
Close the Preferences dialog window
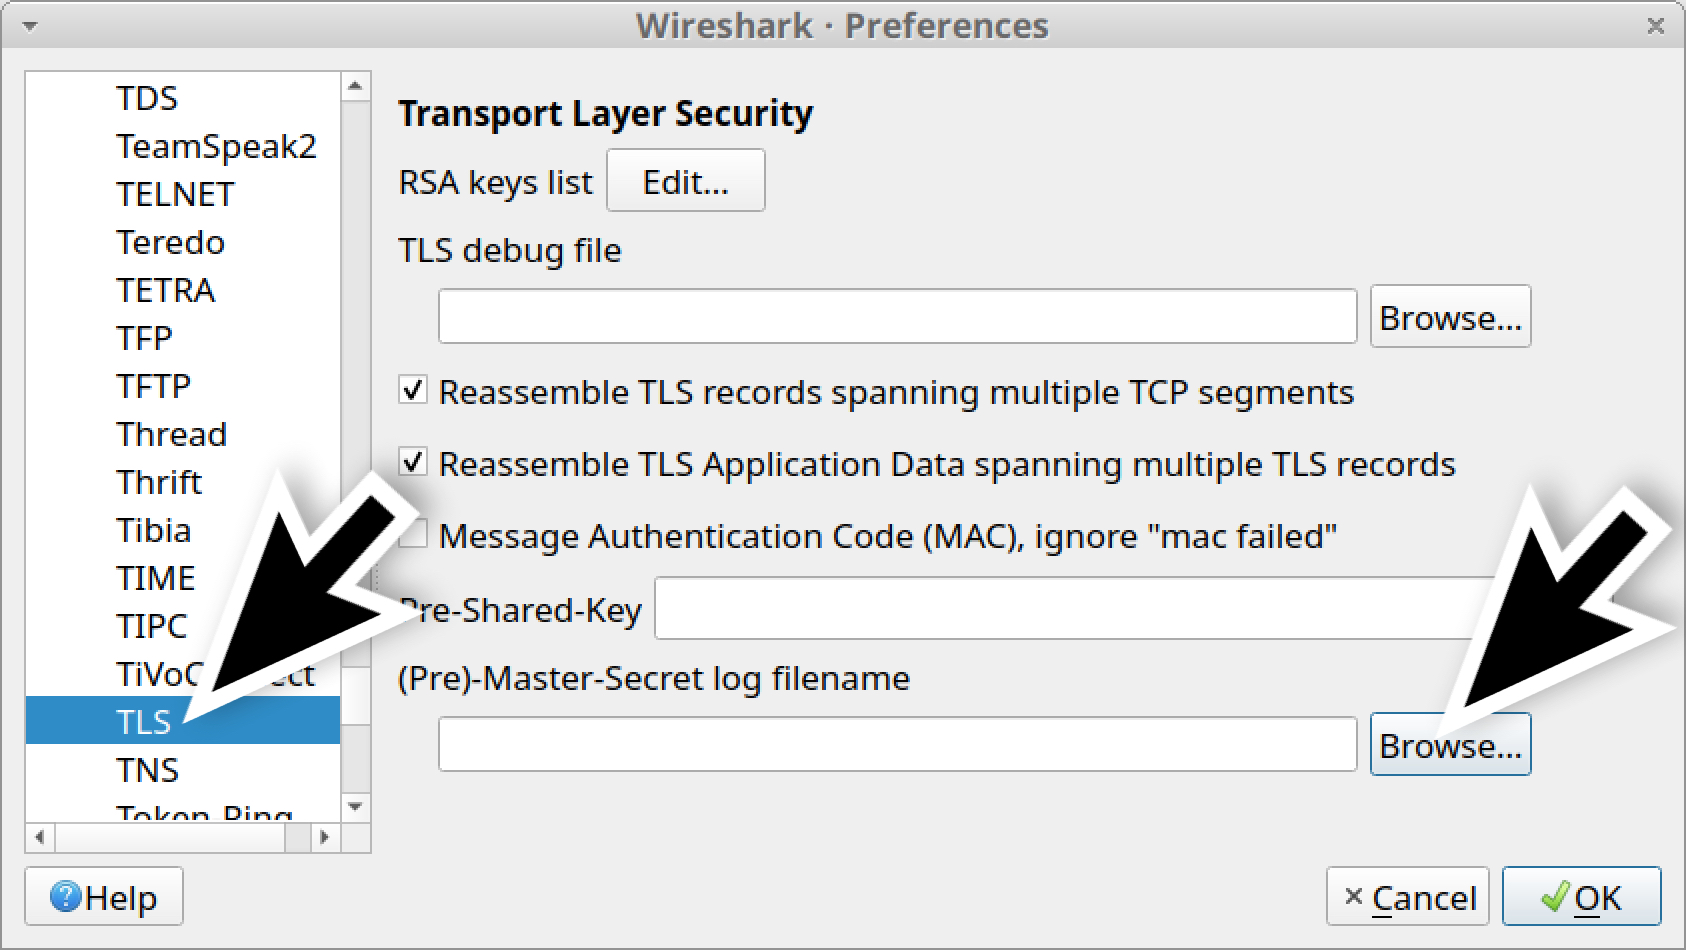coord(1655,26)
